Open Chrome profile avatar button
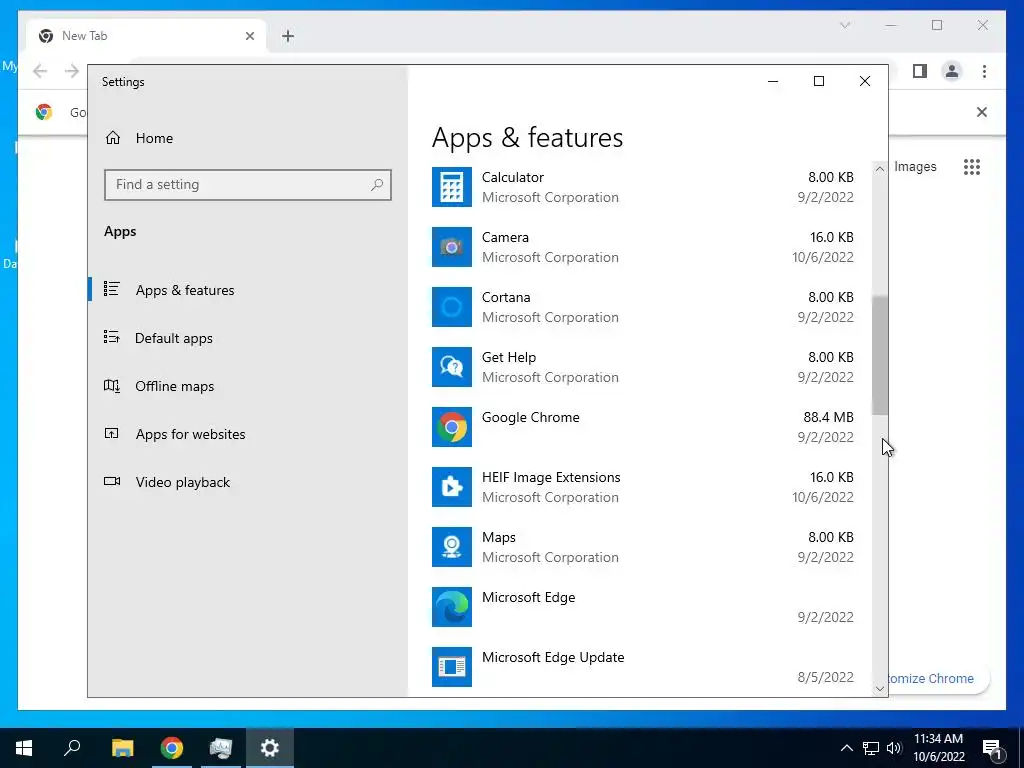Screen dimensions: 1024x768 [952, 71]
